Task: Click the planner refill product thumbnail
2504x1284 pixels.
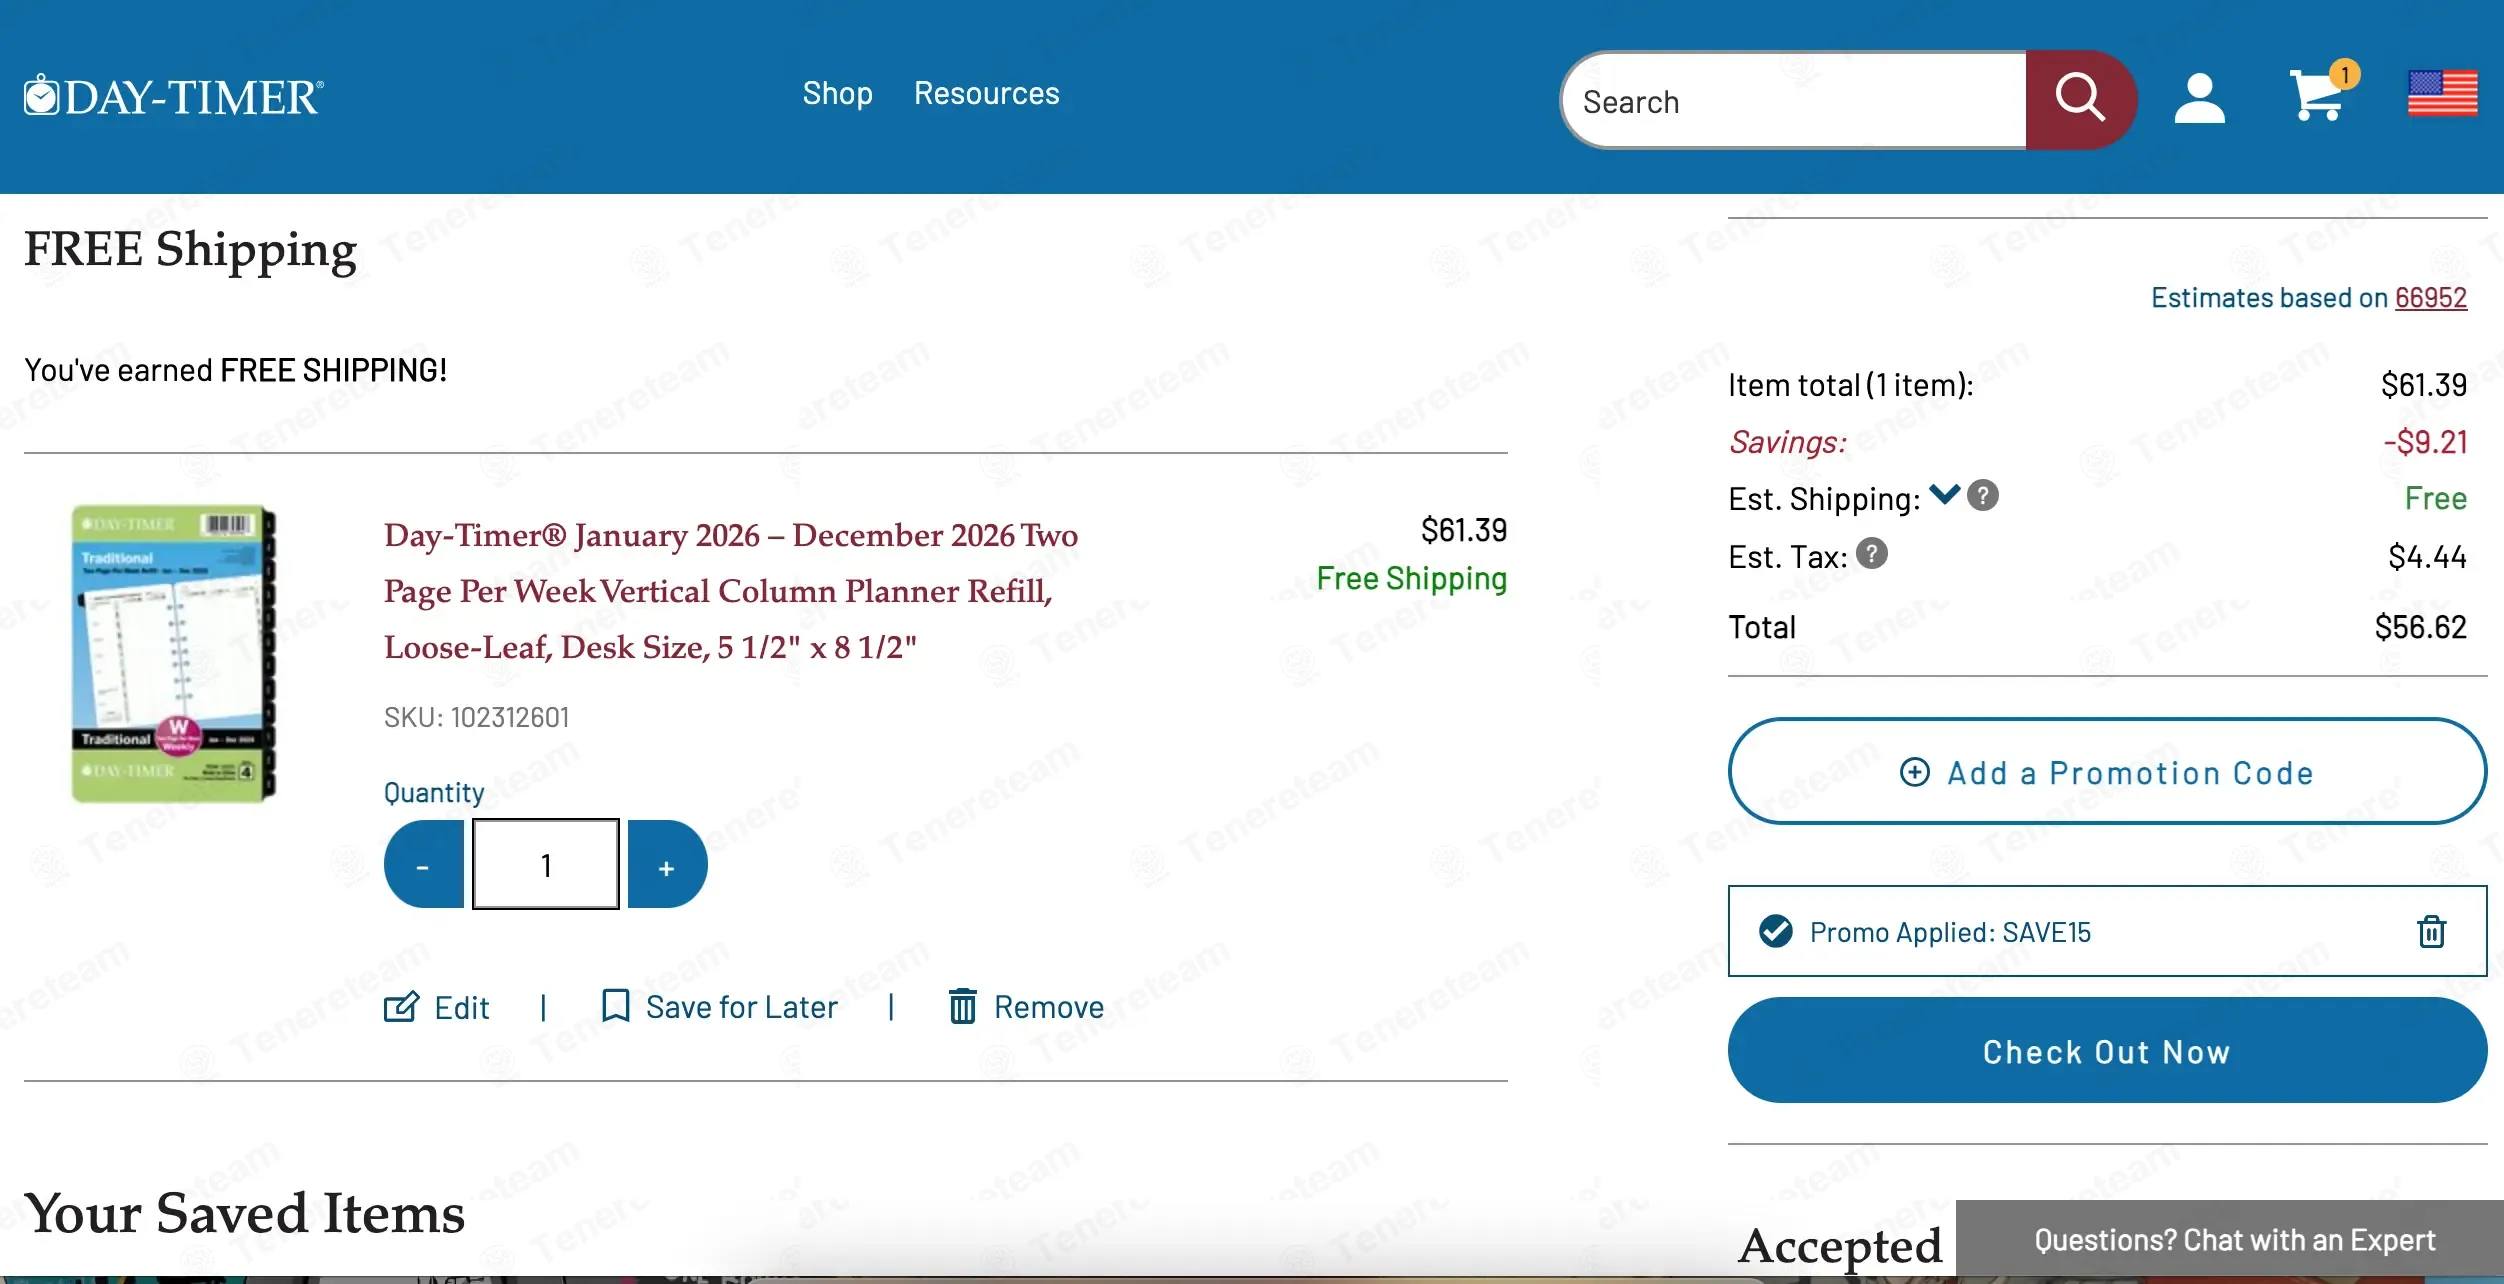Action: pos(173,654)
